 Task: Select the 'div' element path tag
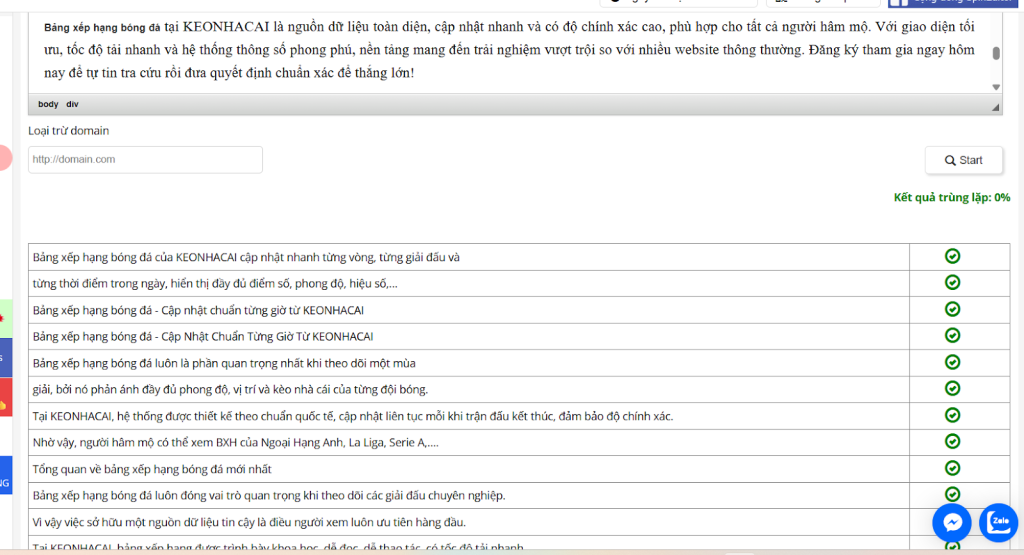[72, 104]
